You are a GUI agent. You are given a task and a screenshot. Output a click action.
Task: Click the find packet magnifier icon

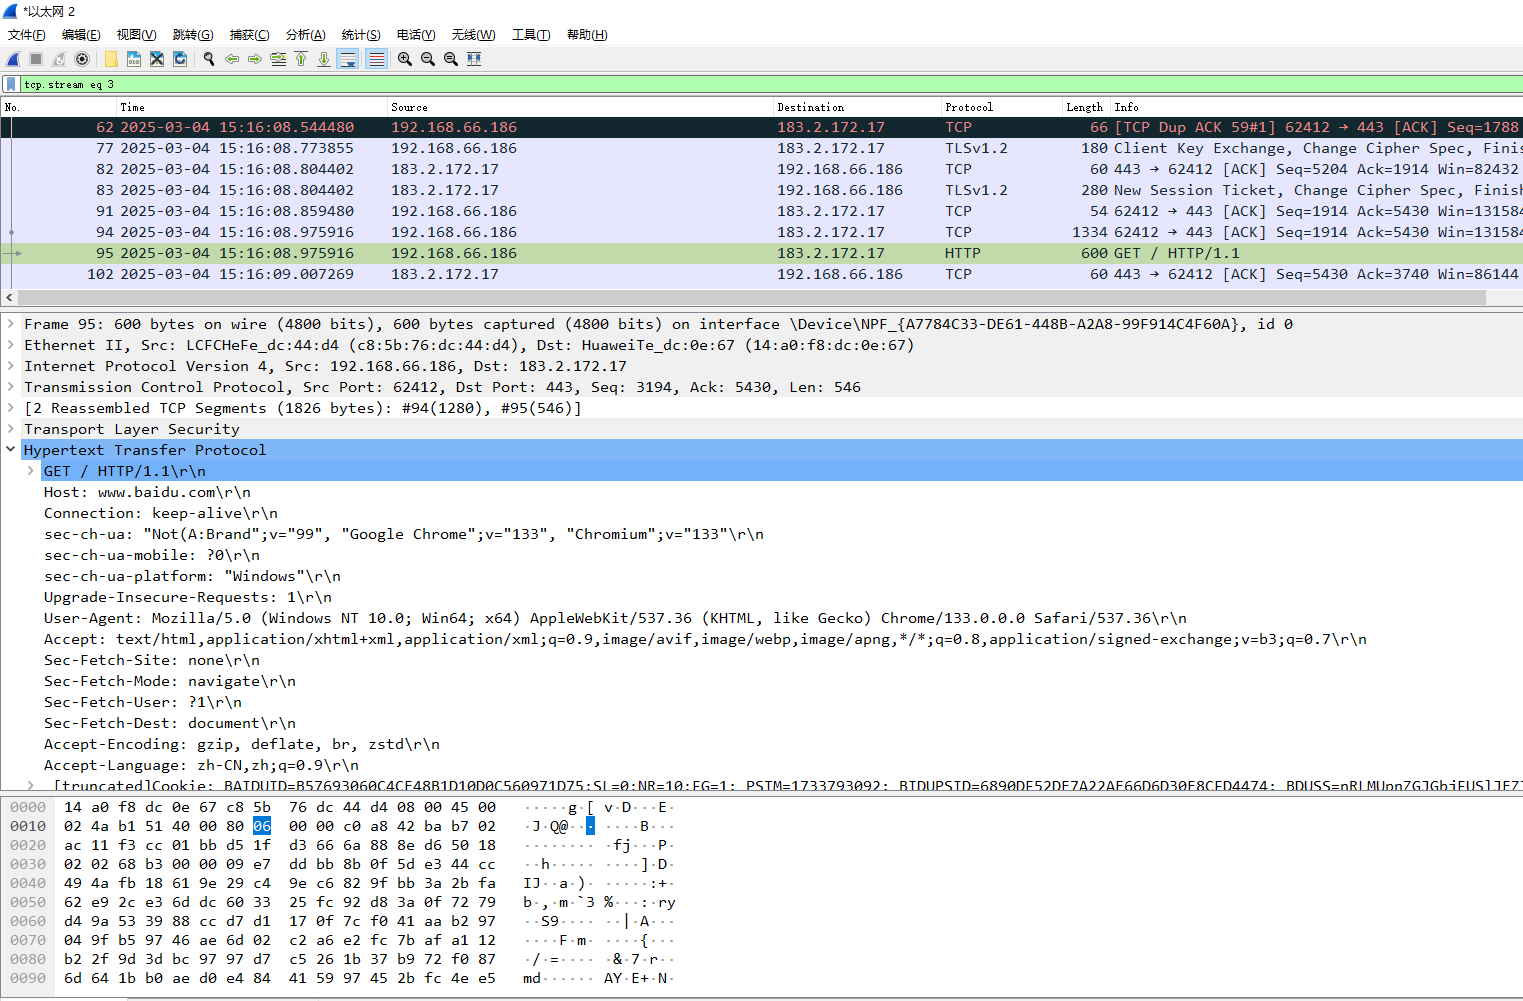(209, 59)
